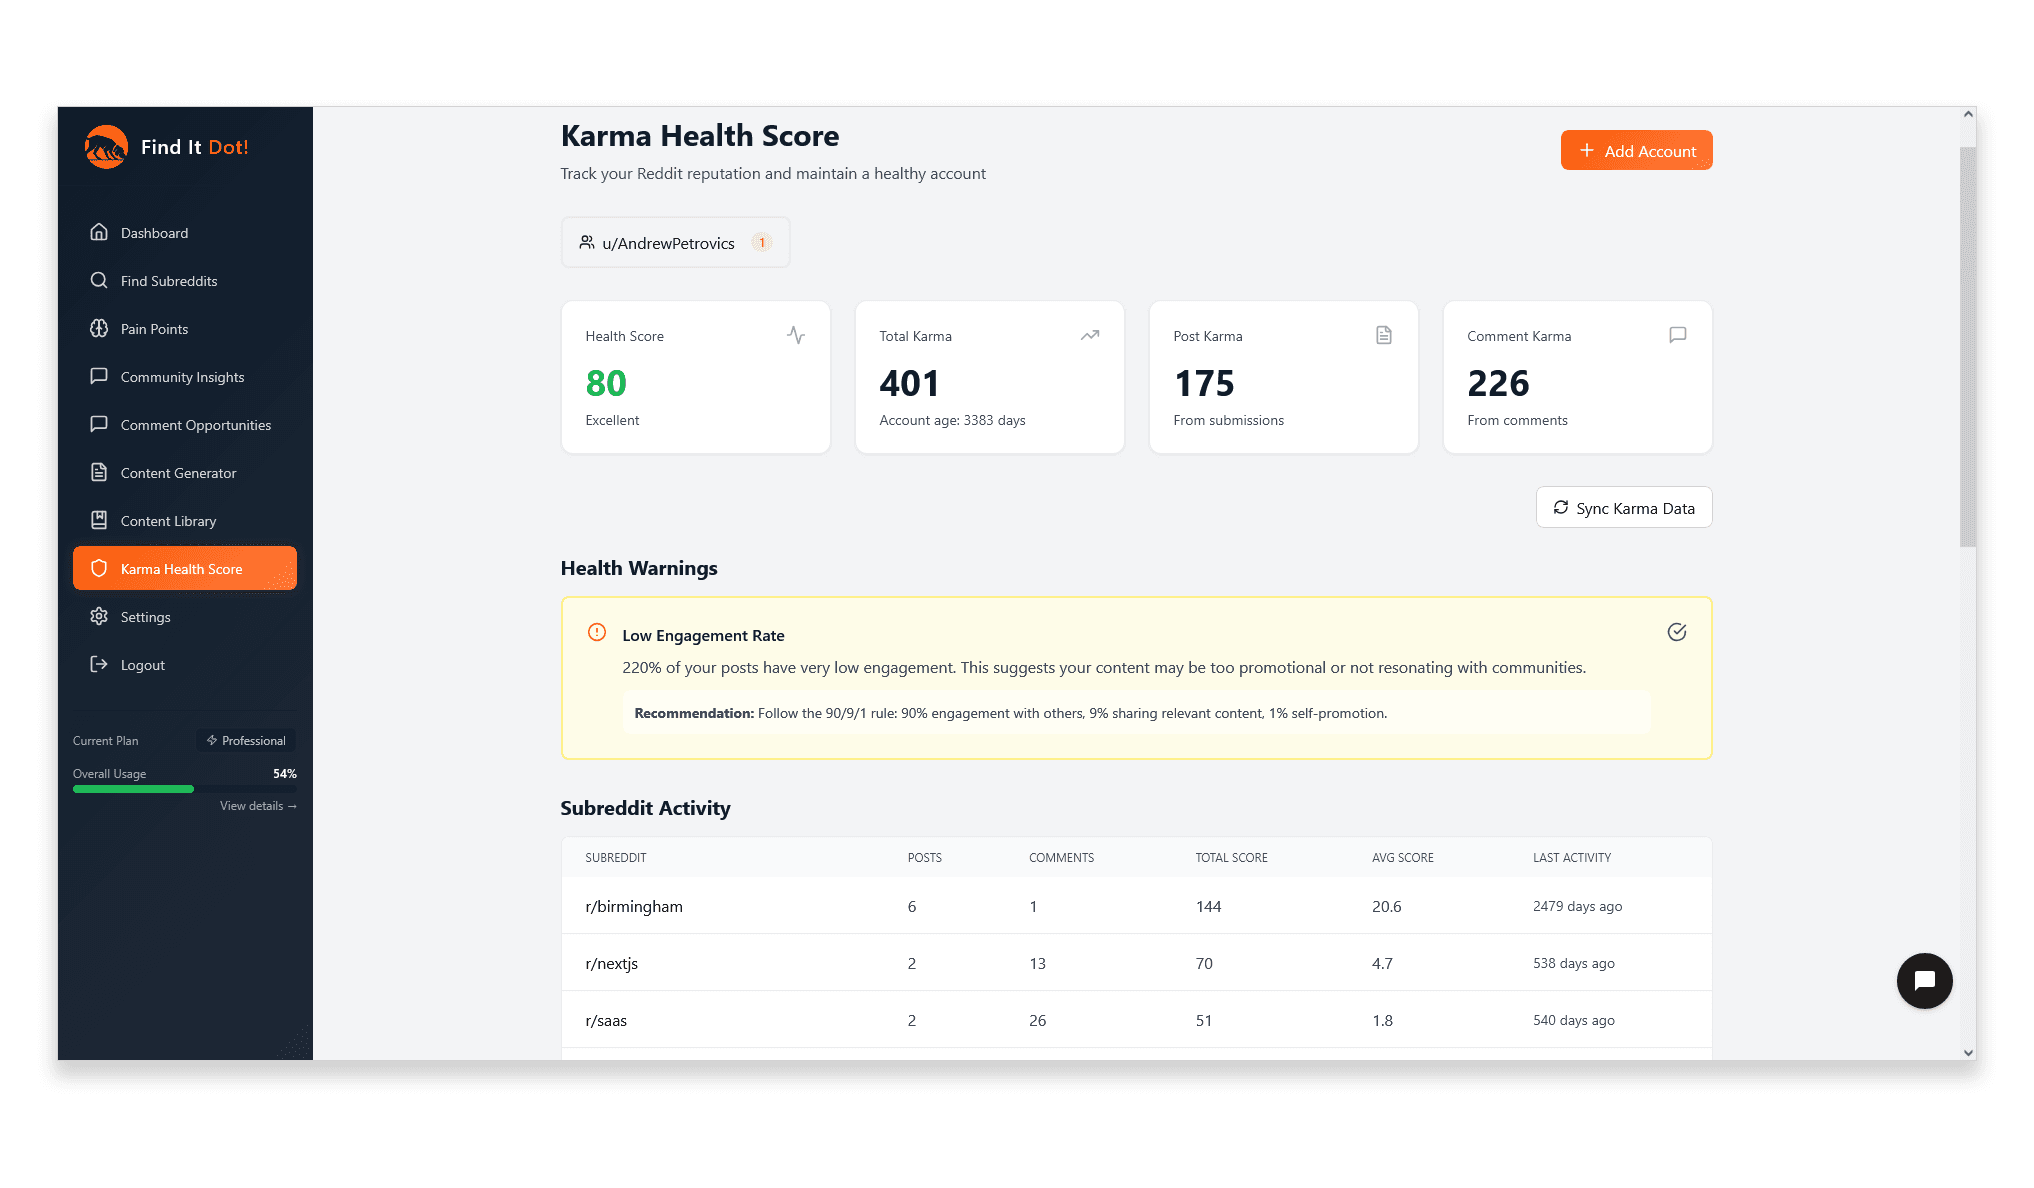Expand usage details with View details arrow
The height and width of the screenshot is (1188, 2034).
(x=256, y=805)
